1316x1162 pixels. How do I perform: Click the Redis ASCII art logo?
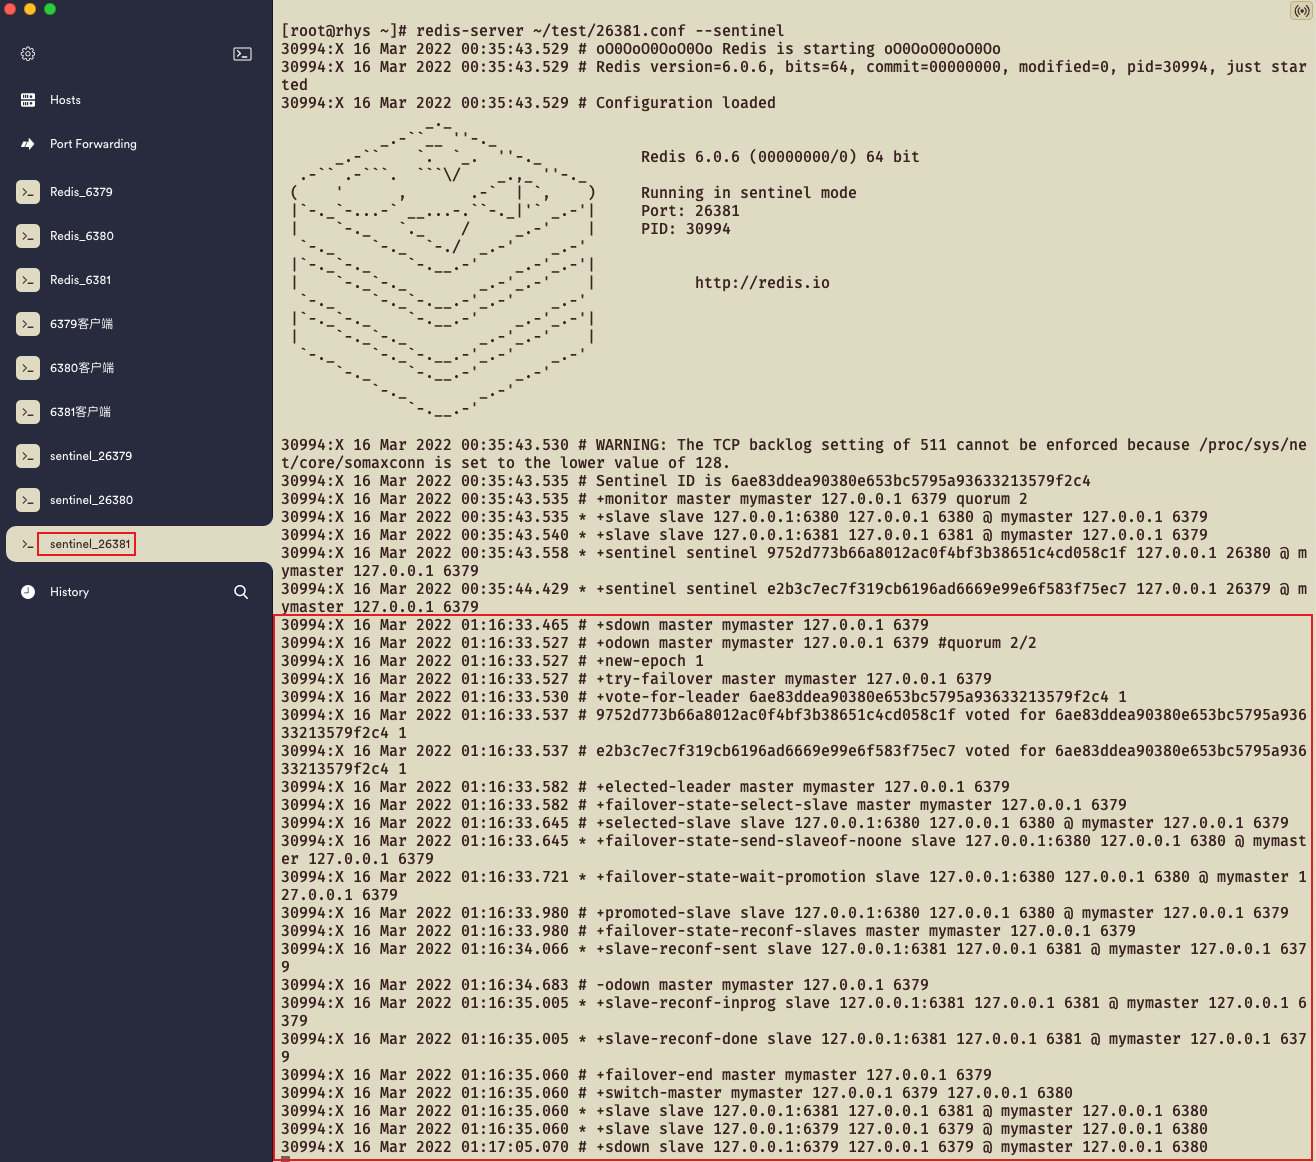(443, 270)
